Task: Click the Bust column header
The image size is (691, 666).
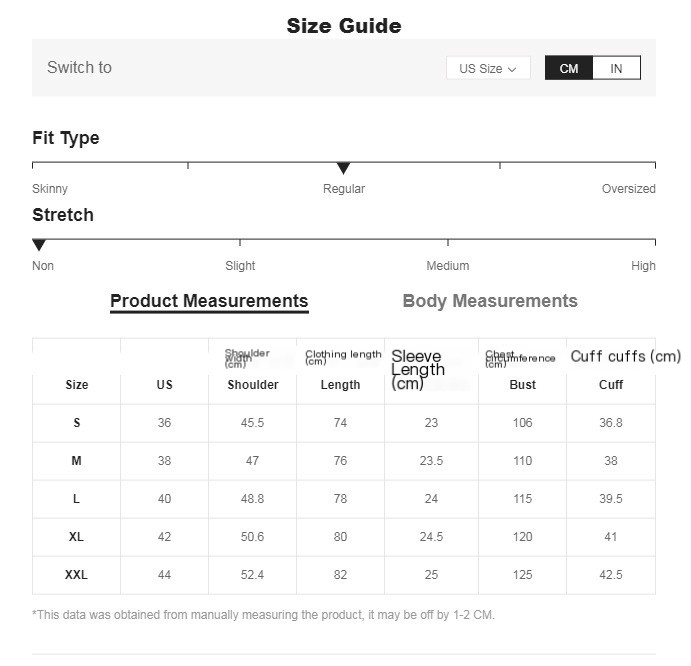Action: tap(523, 385)
